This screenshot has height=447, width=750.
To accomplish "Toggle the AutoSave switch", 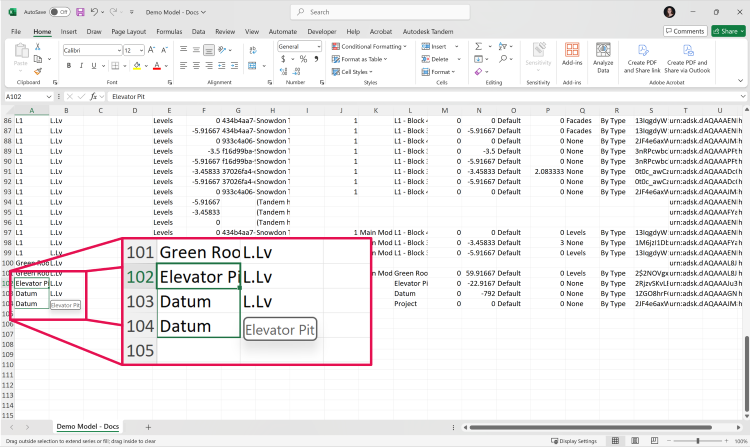I will coord(60,12).
